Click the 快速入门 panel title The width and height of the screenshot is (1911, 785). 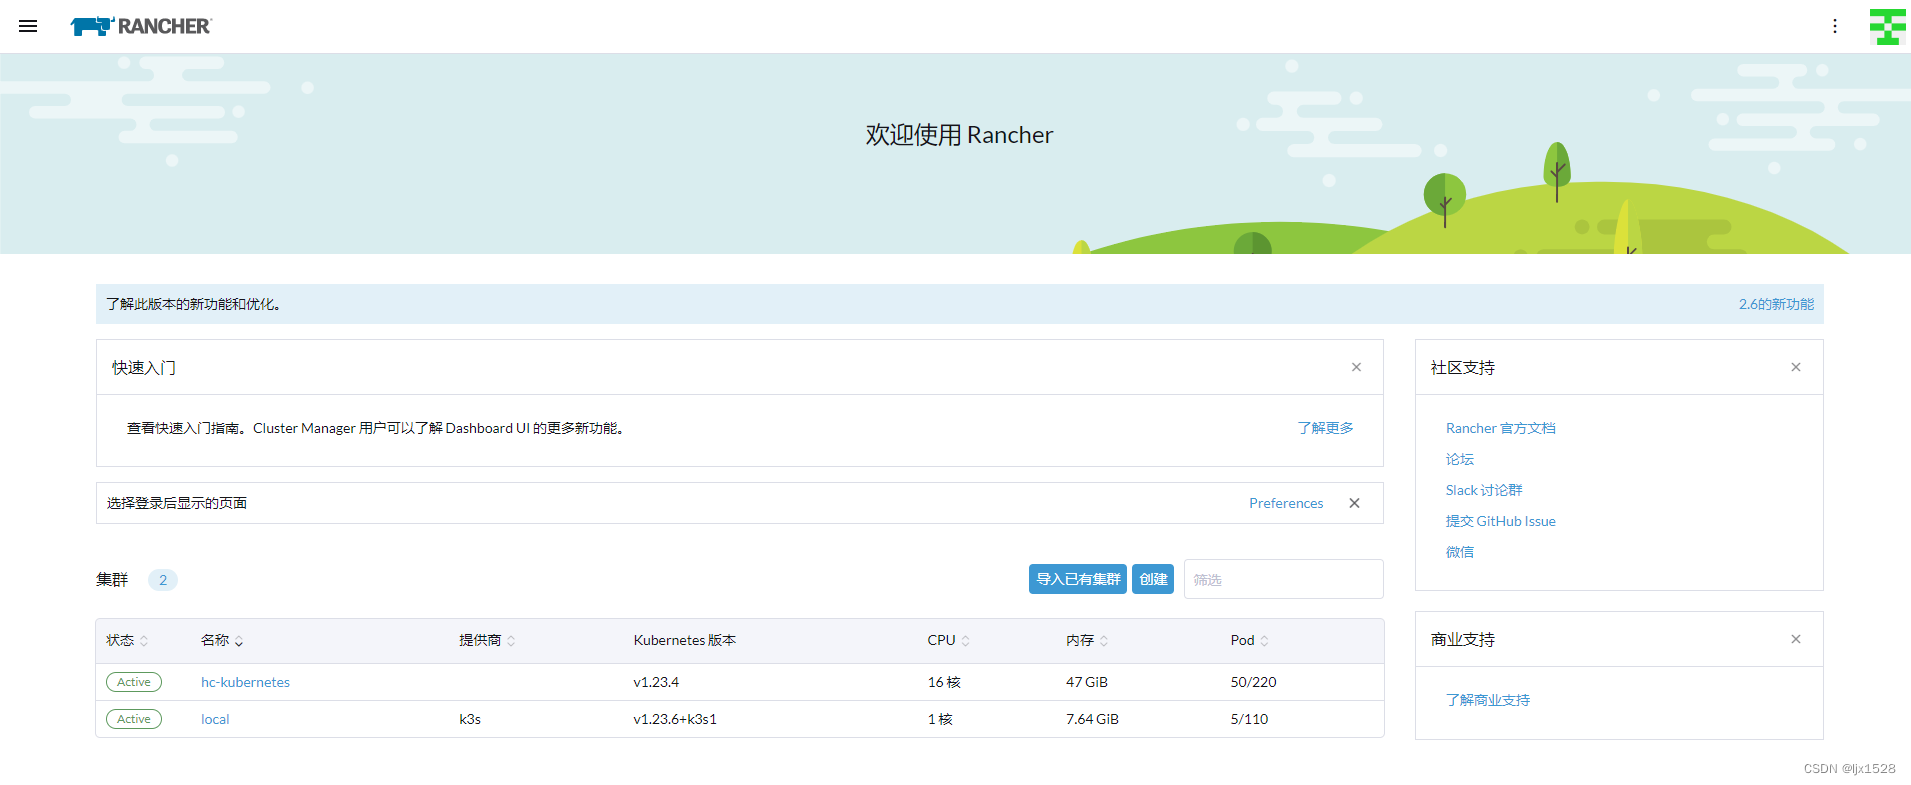tap(144, 367)
